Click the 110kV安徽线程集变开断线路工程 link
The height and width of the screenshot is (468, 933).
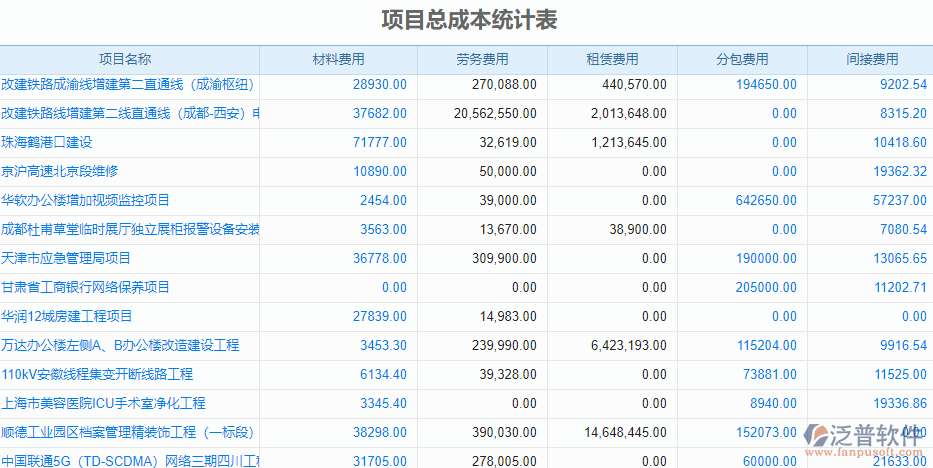pyautogui.click(x=97, y=375)
